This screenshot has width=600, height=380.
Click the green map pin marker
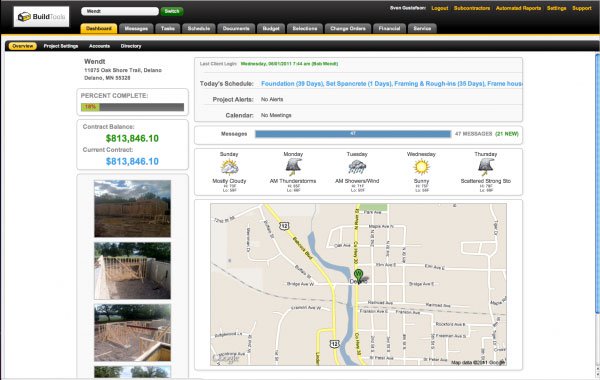pos(358,275)
